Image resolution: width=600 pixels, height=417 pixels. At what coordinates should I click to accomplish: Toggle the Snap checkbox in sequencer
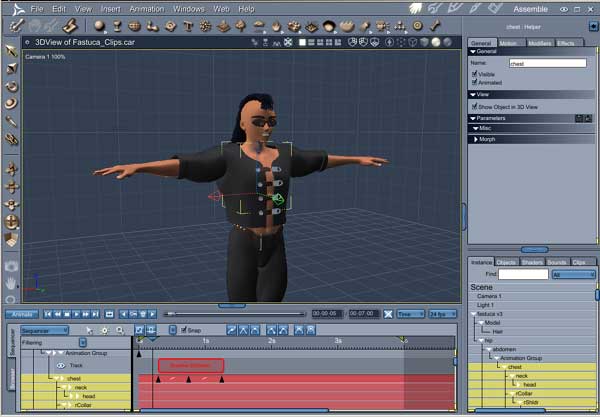click(x=184, y=329)
